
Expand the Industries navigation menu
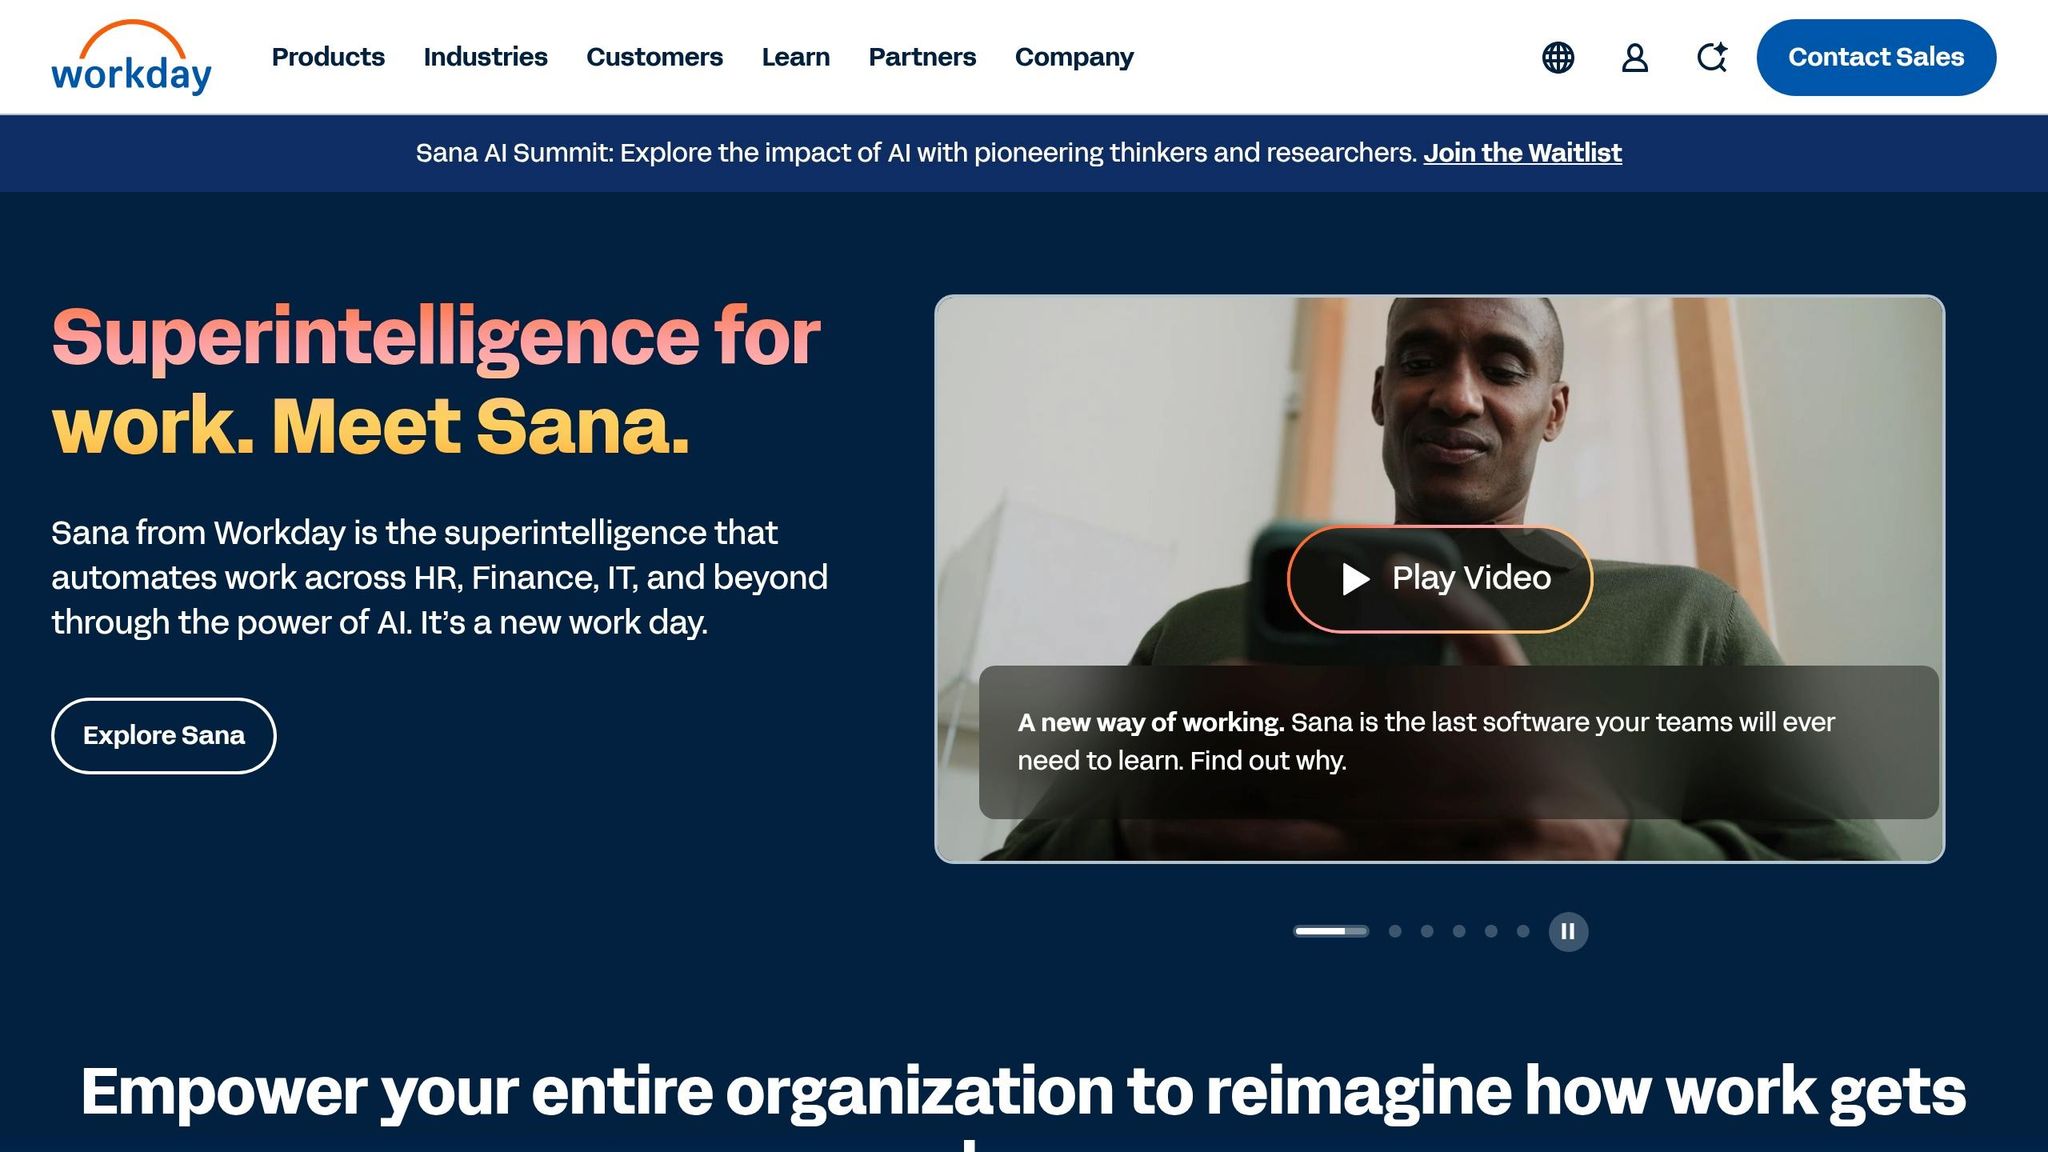point(485,57)
